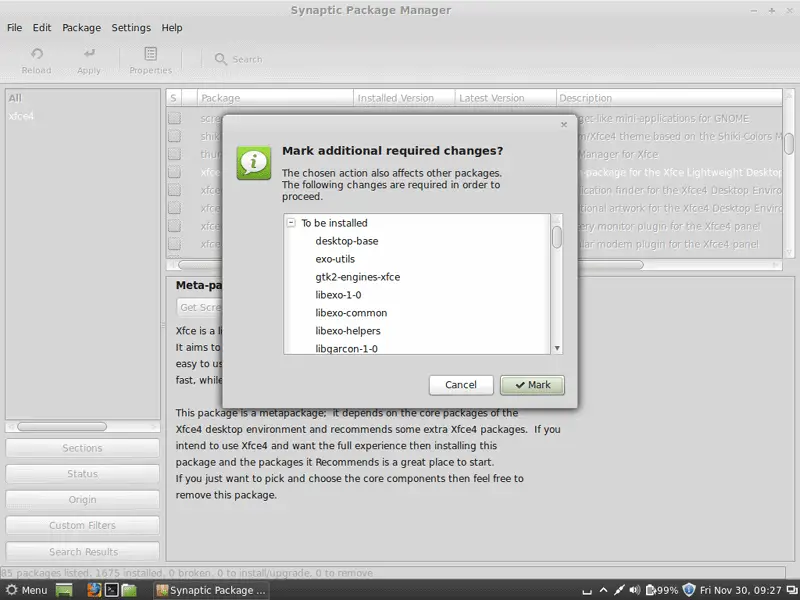Click the Get Screenshot button

[x=200, y=307]
